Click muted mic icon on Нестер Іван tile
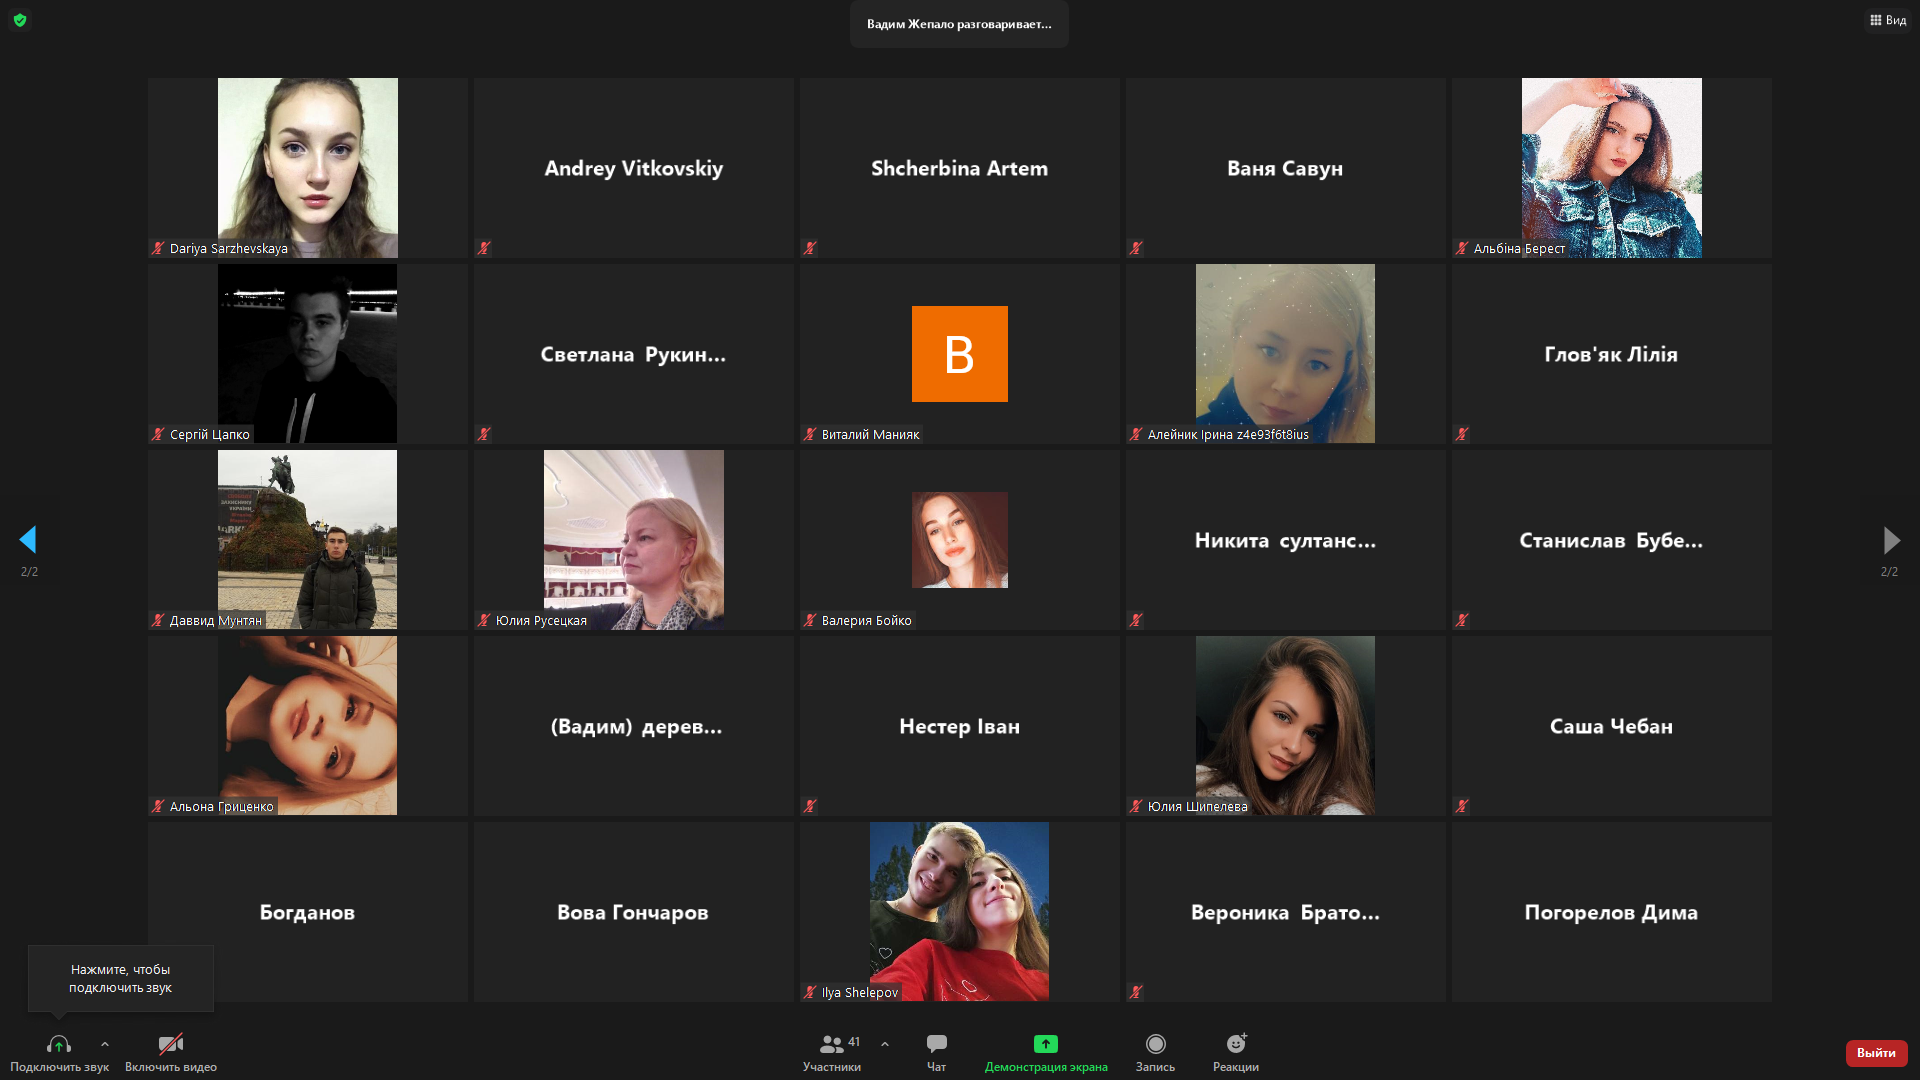This screenshot has height=1080, width=1920. tap(810, 806)
